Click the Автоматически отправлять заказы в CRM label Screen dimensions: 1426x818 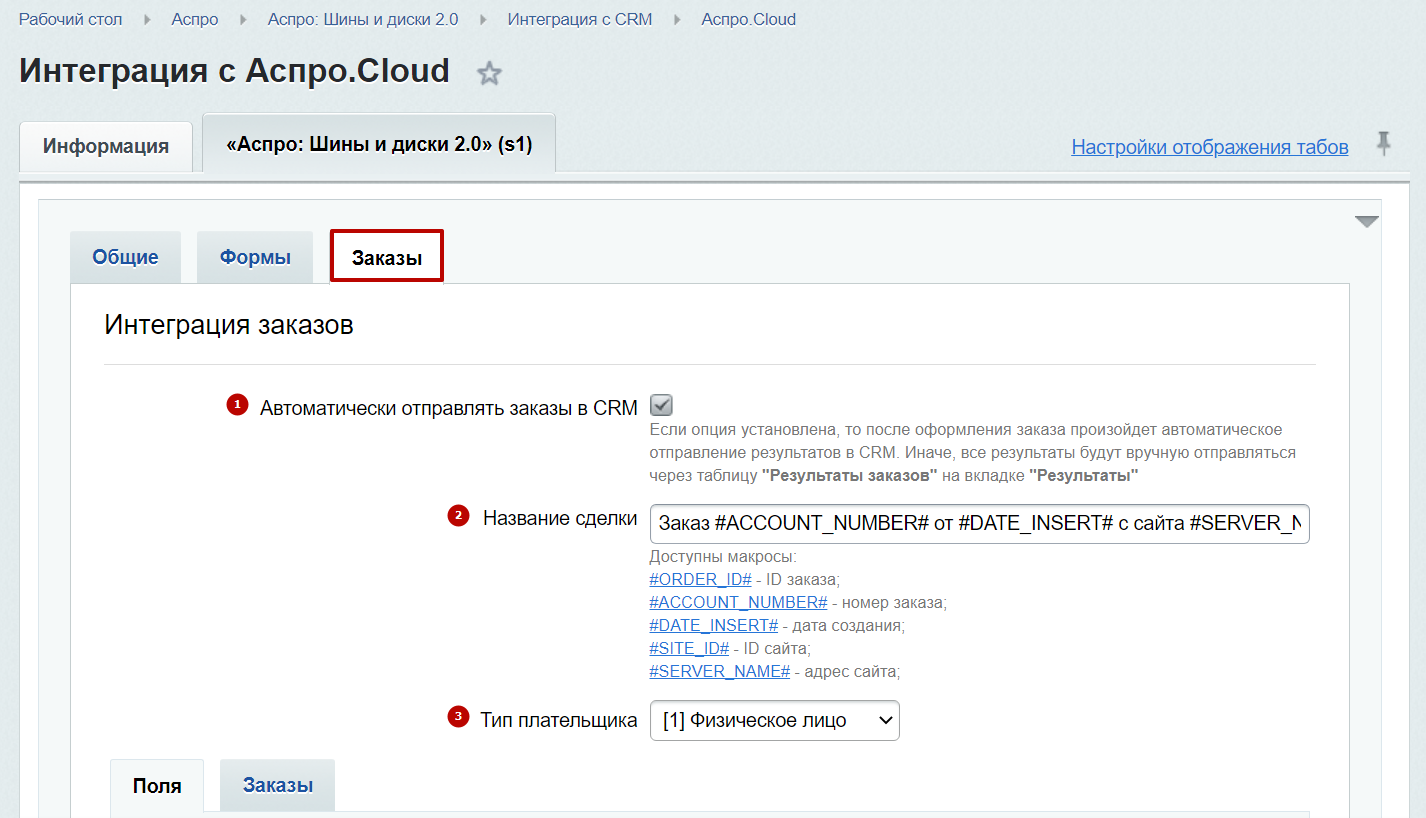[x=449, y=407]
